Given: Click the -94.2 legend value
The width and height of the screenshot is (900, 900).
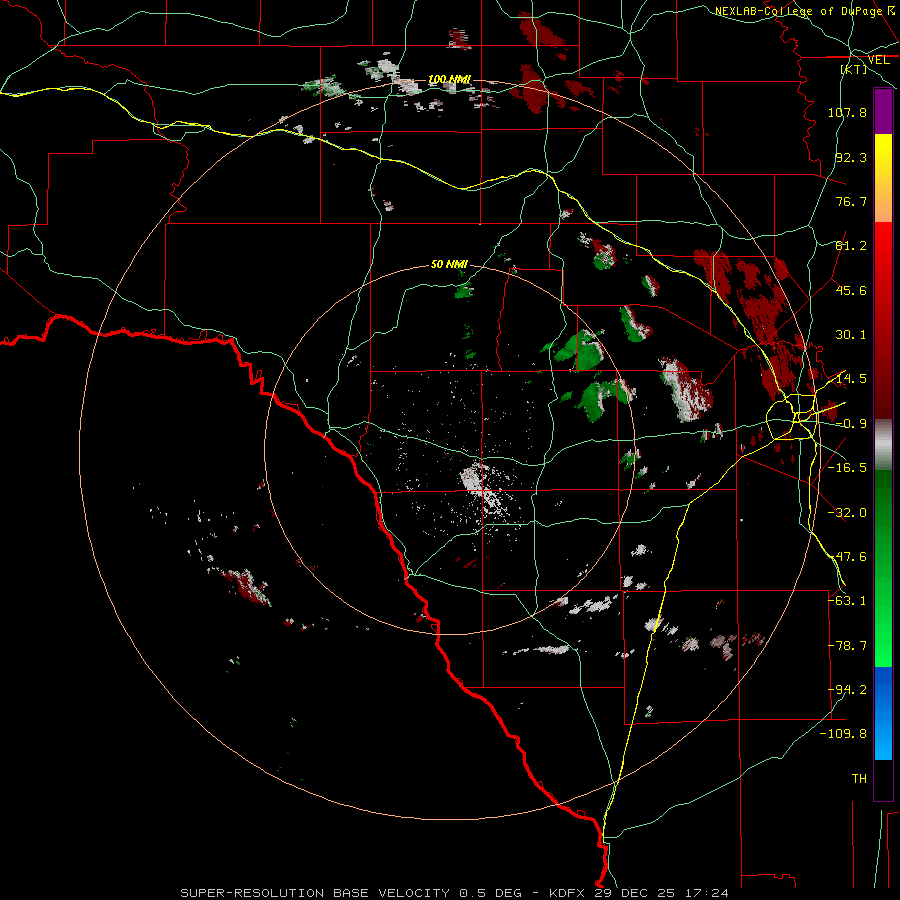Looking at the screenshot, I should [x=847, y=690].
